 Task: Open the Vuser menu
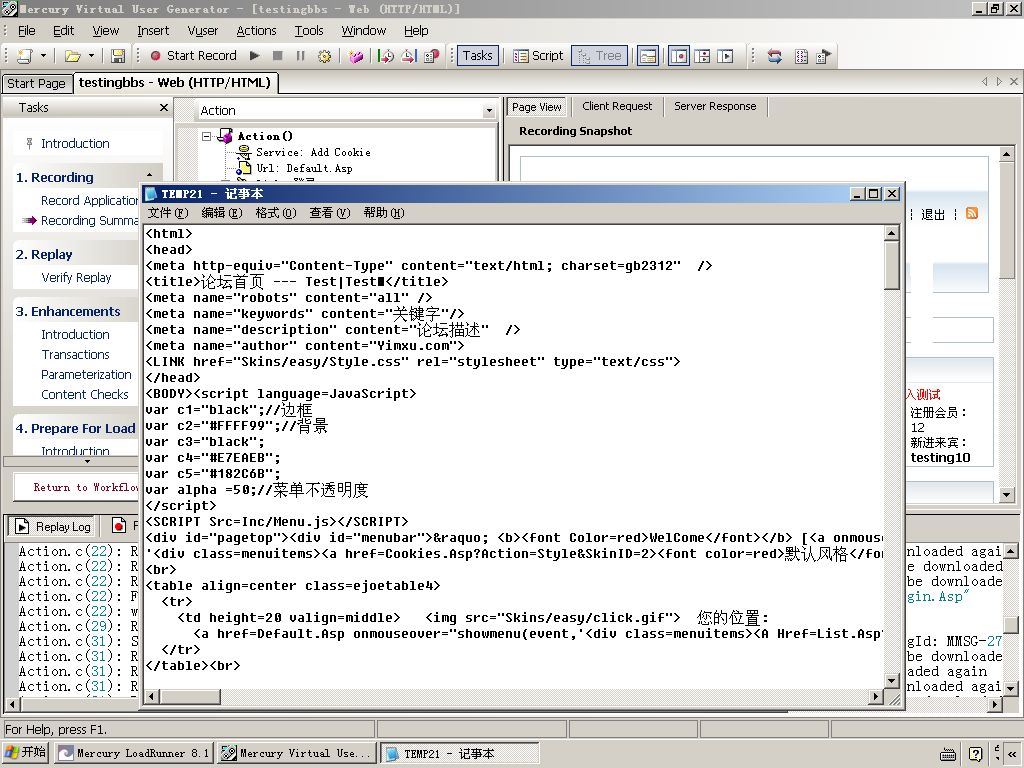(x=202, y=31)
